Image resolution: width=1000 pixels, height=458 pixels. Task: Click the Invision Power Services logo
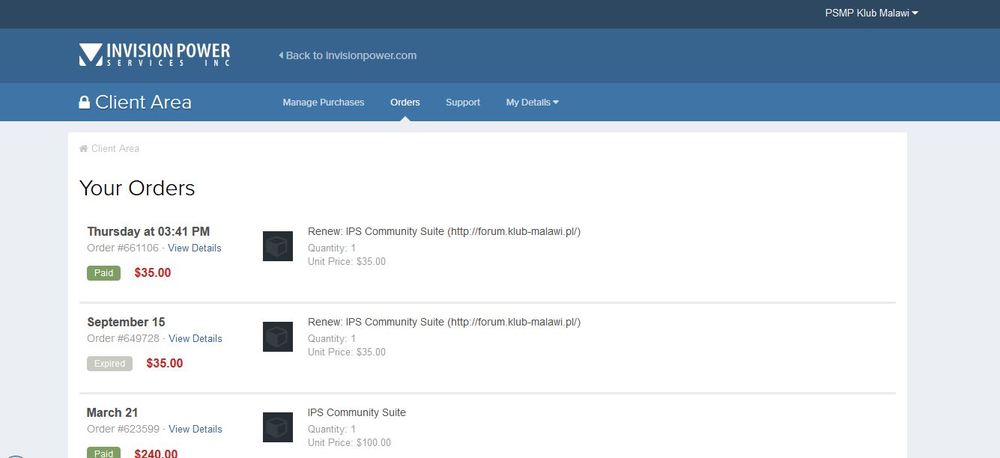(x=154, y=55)
